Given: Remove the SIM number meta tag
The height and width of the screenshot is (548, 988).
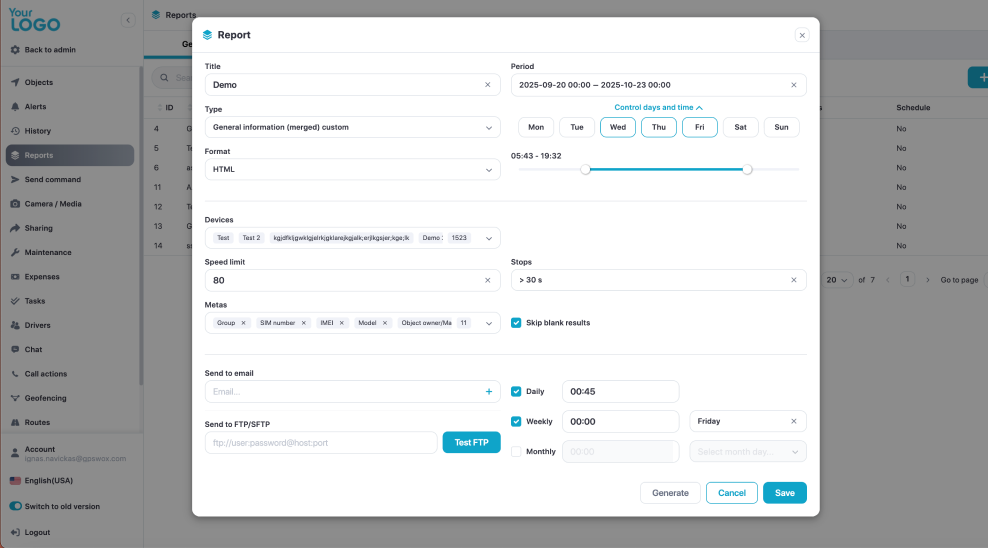Looking at the screenshot, I should coord(304,323).
